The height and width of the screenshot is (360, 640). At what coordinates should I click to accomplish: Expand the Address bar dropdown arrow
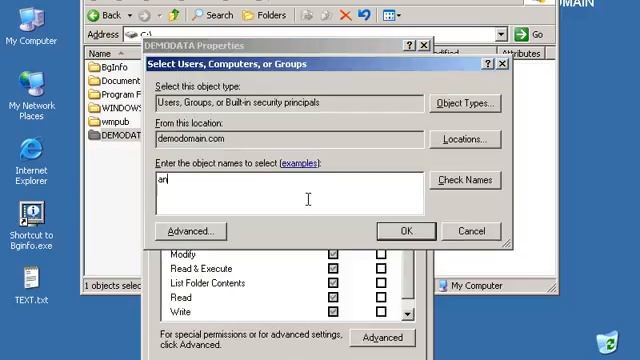point(501,35)
